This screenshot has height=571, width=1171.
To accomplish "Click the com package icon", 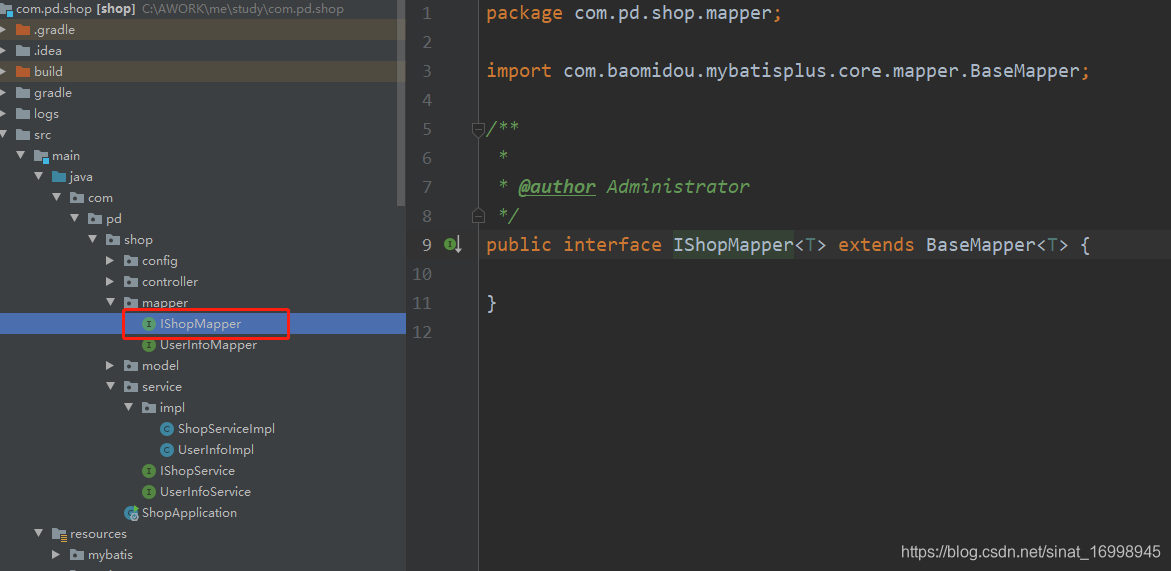I will 77,198.
